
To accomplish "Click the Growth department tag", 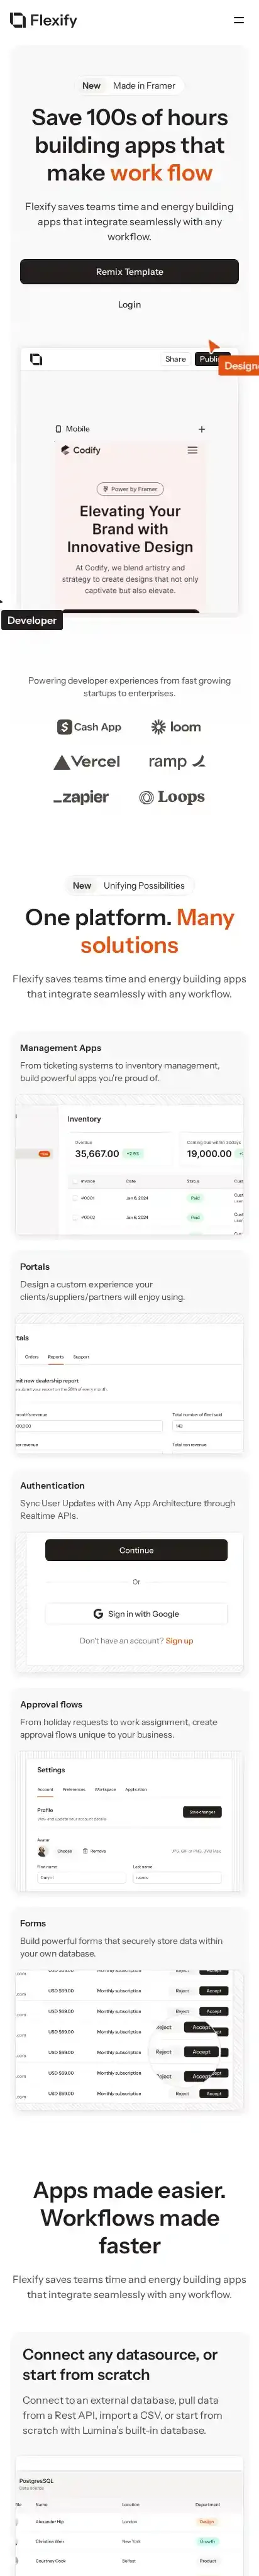I will coord(207,2541).
